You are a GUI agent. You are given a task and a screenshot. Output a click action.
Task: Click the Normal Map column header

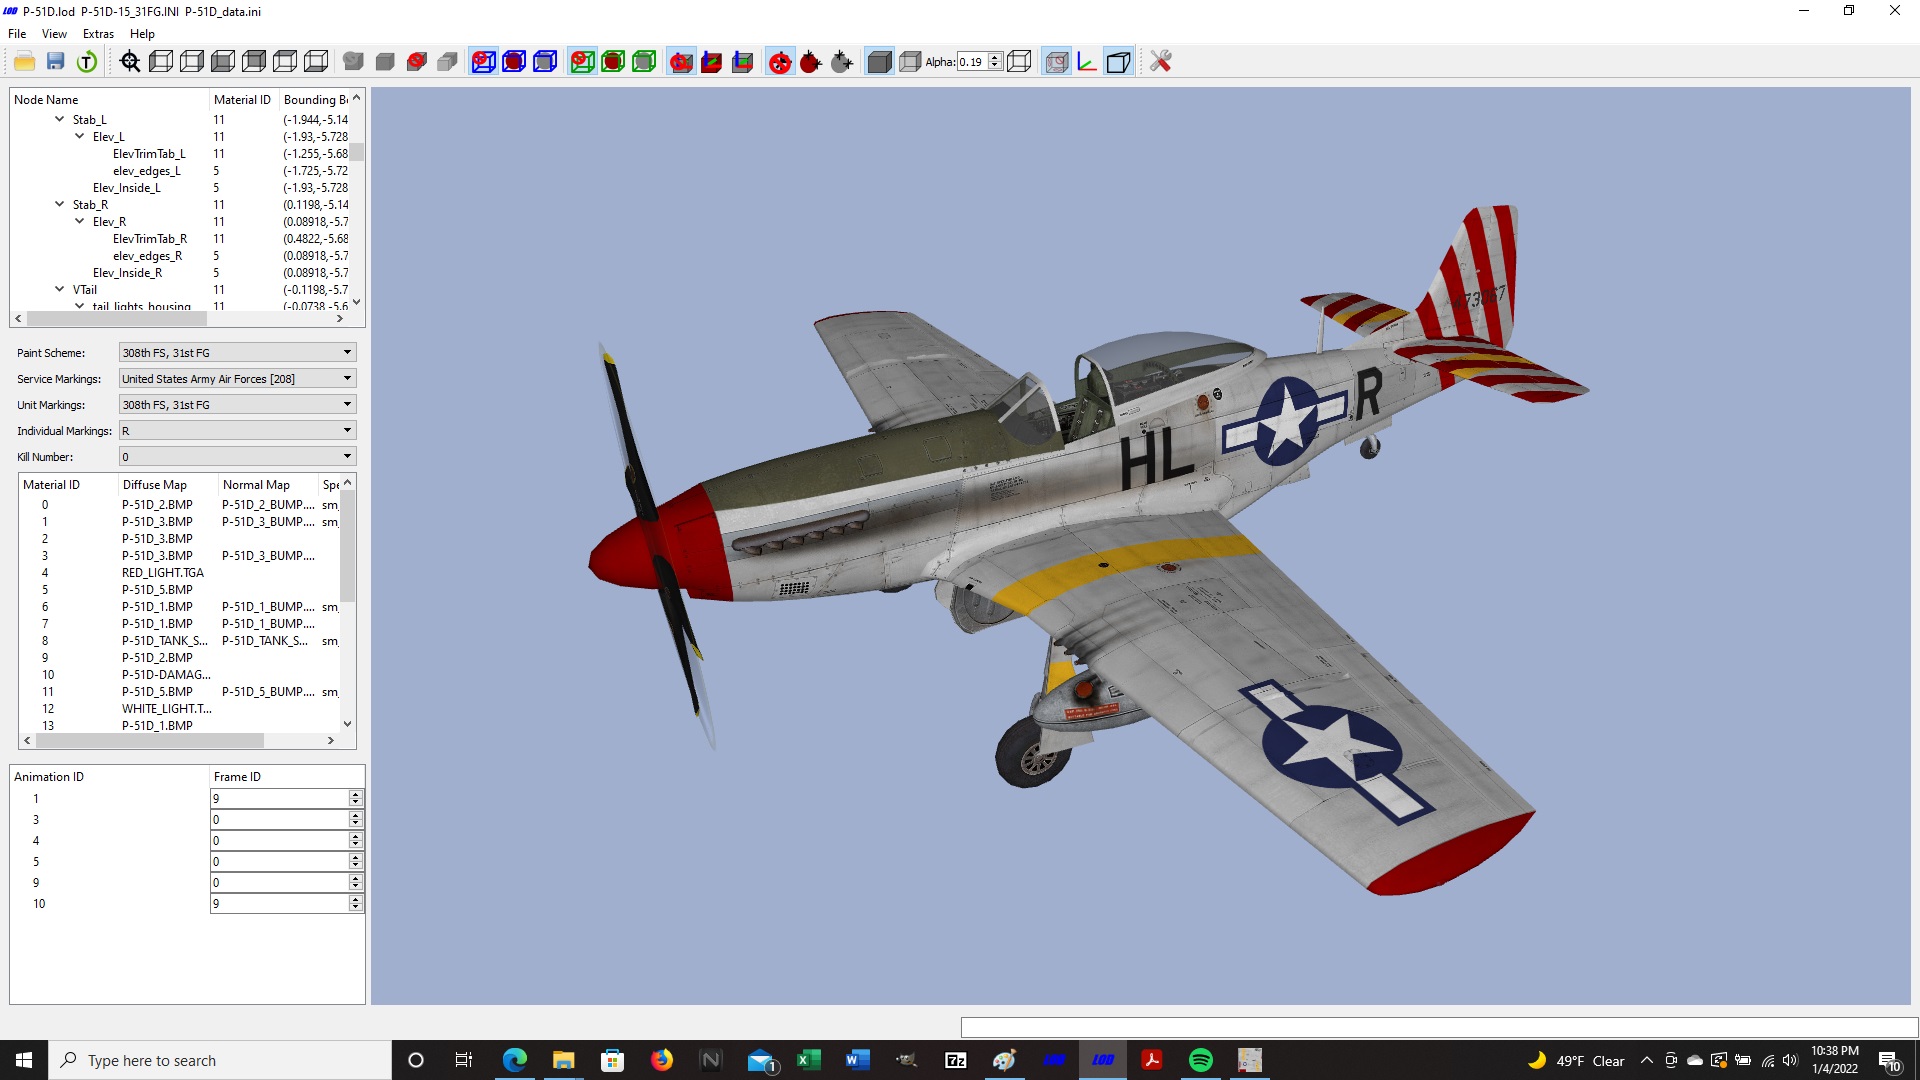pos(268,484)
